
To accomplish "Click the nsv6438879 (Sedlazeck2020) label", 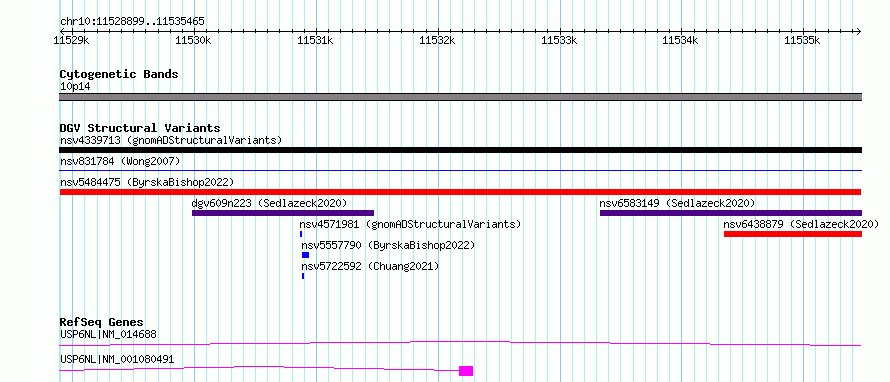I will tap(801, 224).
